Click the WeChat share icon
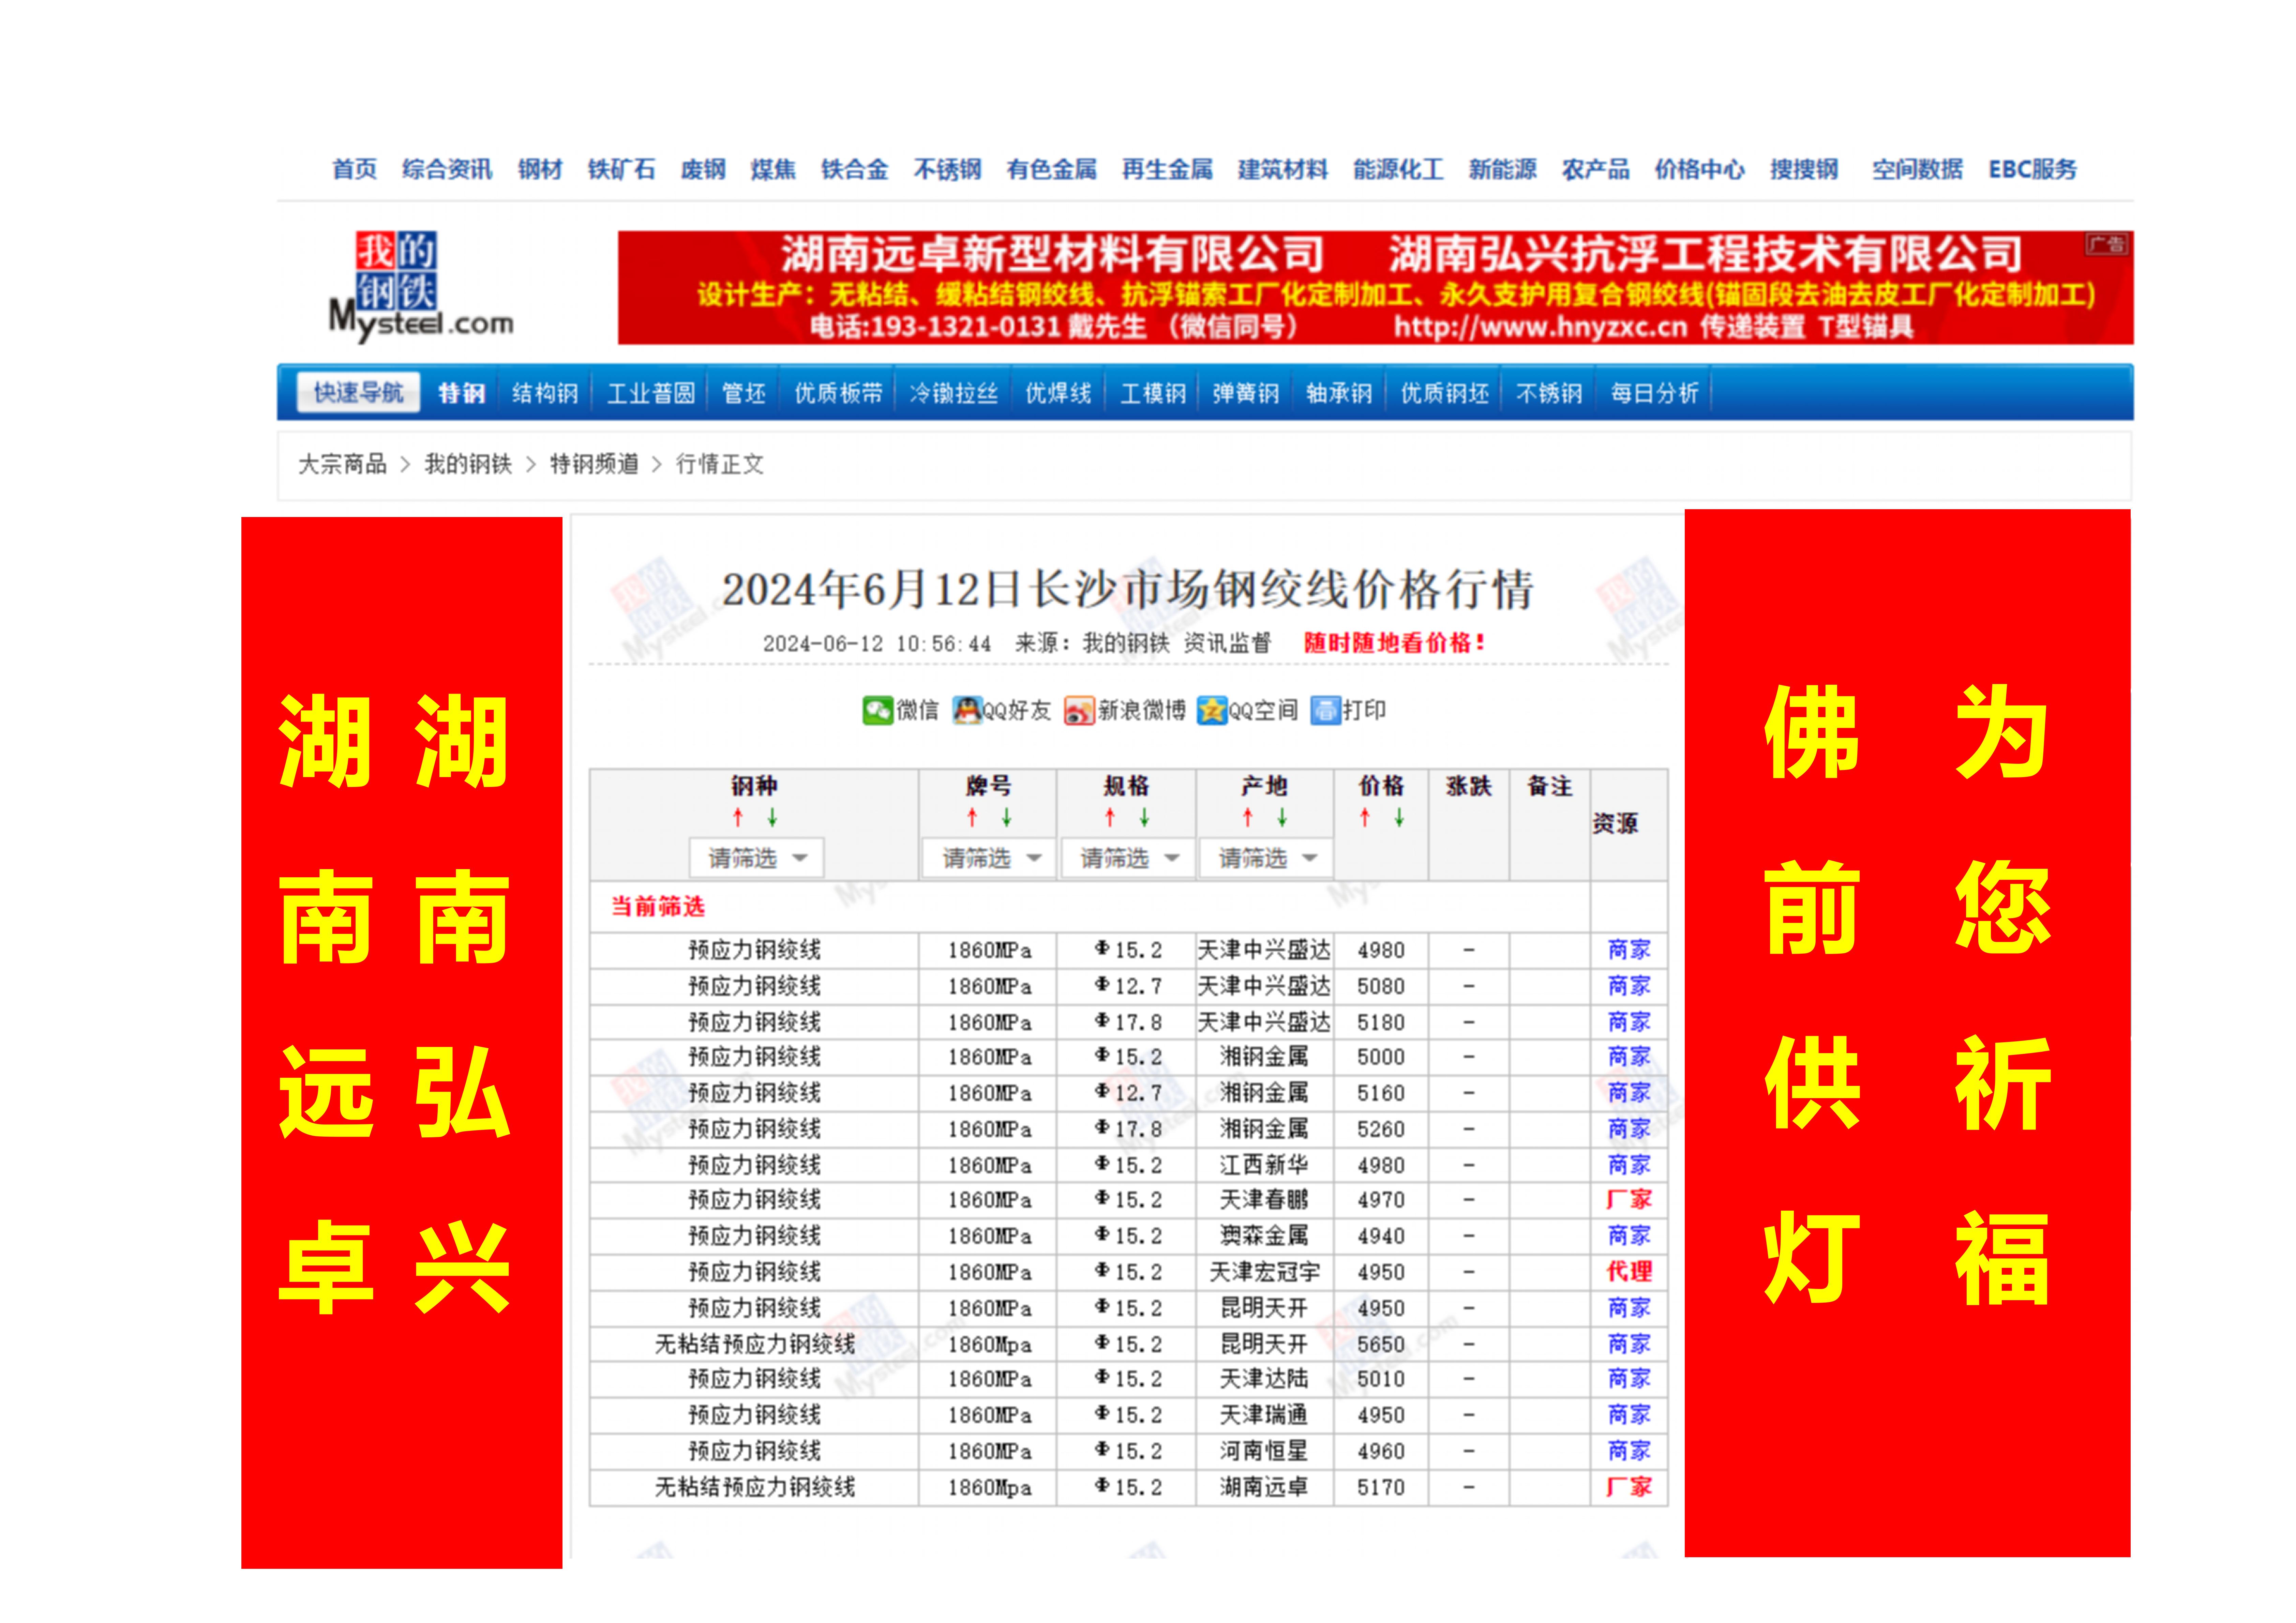This screenshot has width=2296, height=1623. click(877, 710)
